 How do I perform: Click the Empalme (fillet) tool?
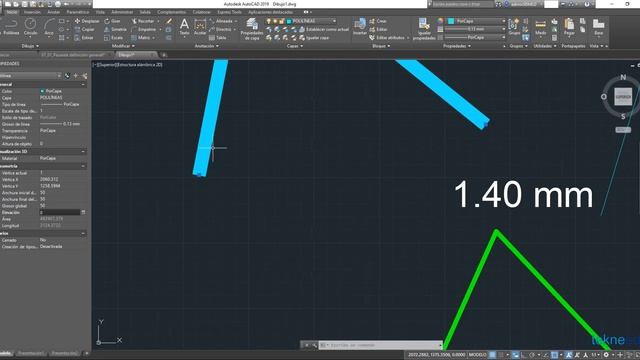[144, 29]
